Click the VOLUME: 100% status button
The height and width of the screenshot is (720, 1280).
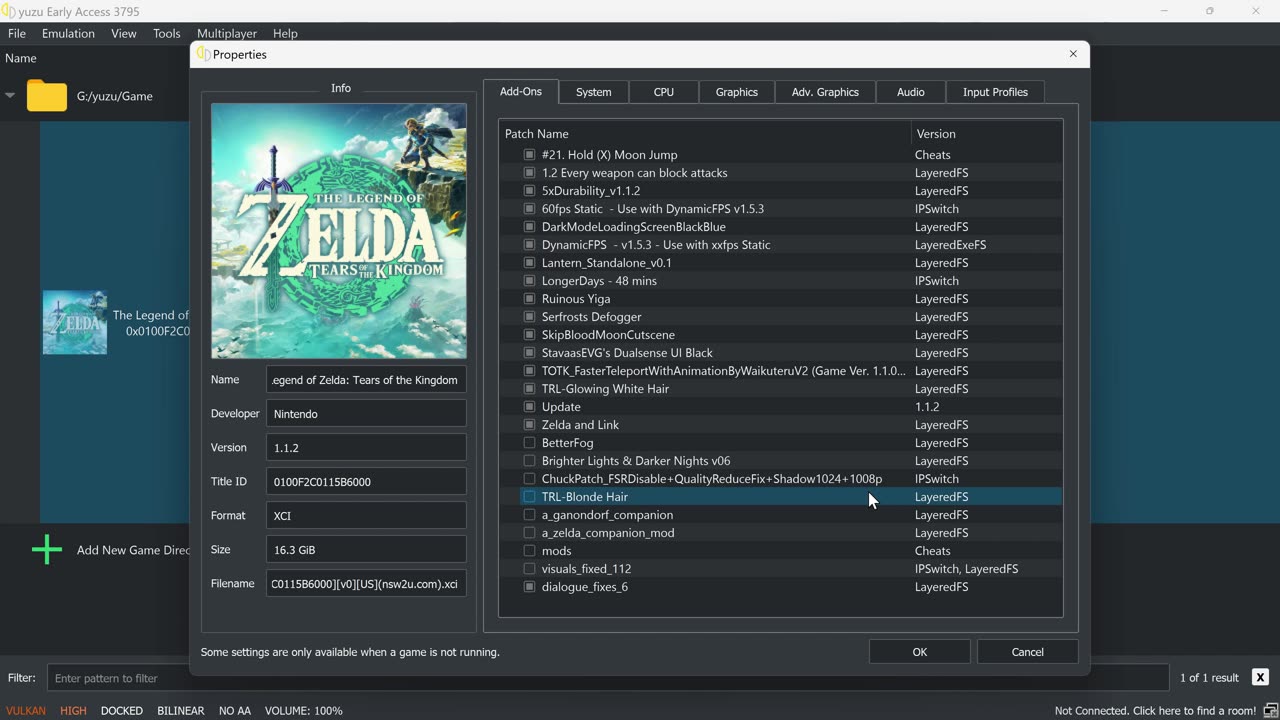pyautogui.click(x=303, y=711)
